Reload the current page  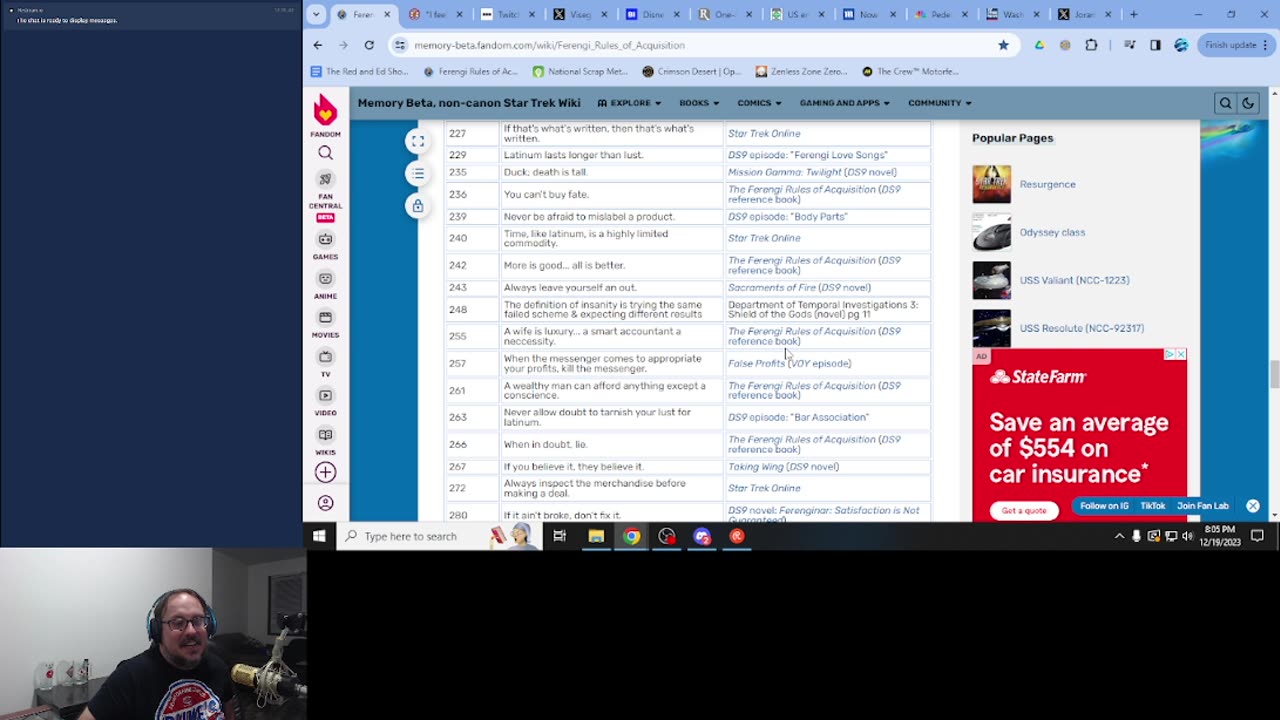369,45
